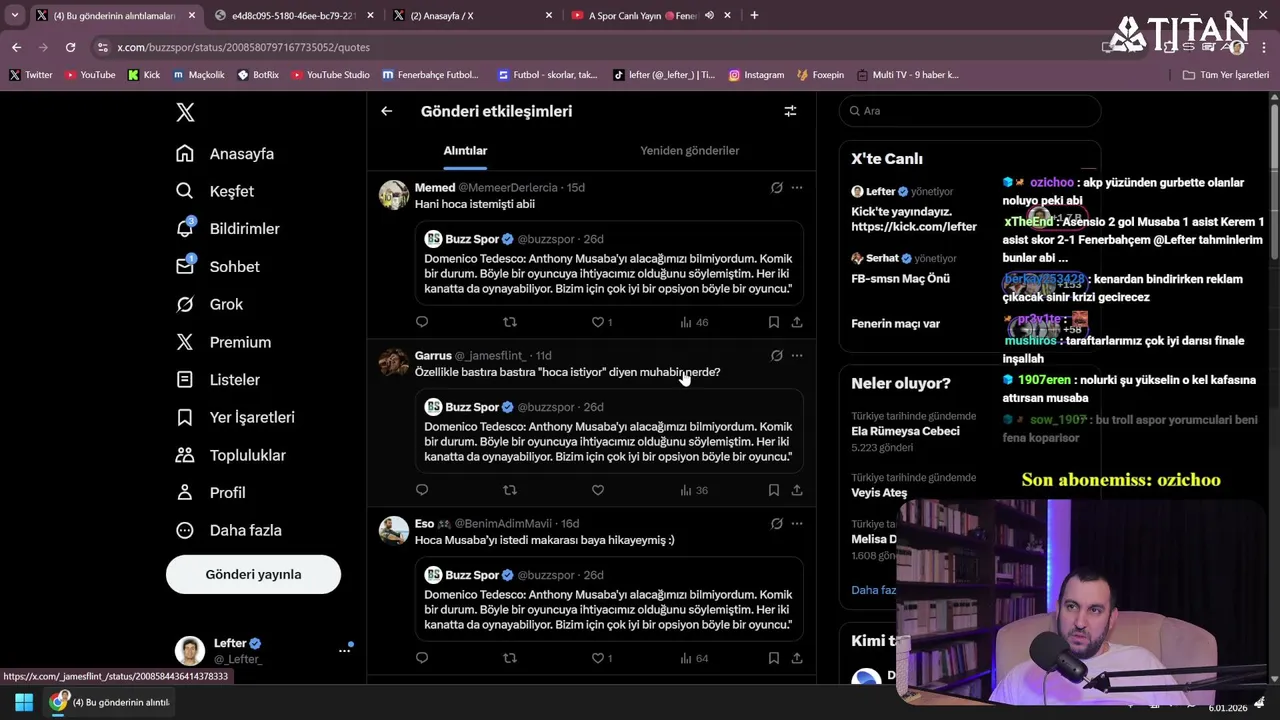Image resolution: width=1280 pixels, height=720 pixels.
Task: Open Kick bookmark
Action: [x=144, y=75]
